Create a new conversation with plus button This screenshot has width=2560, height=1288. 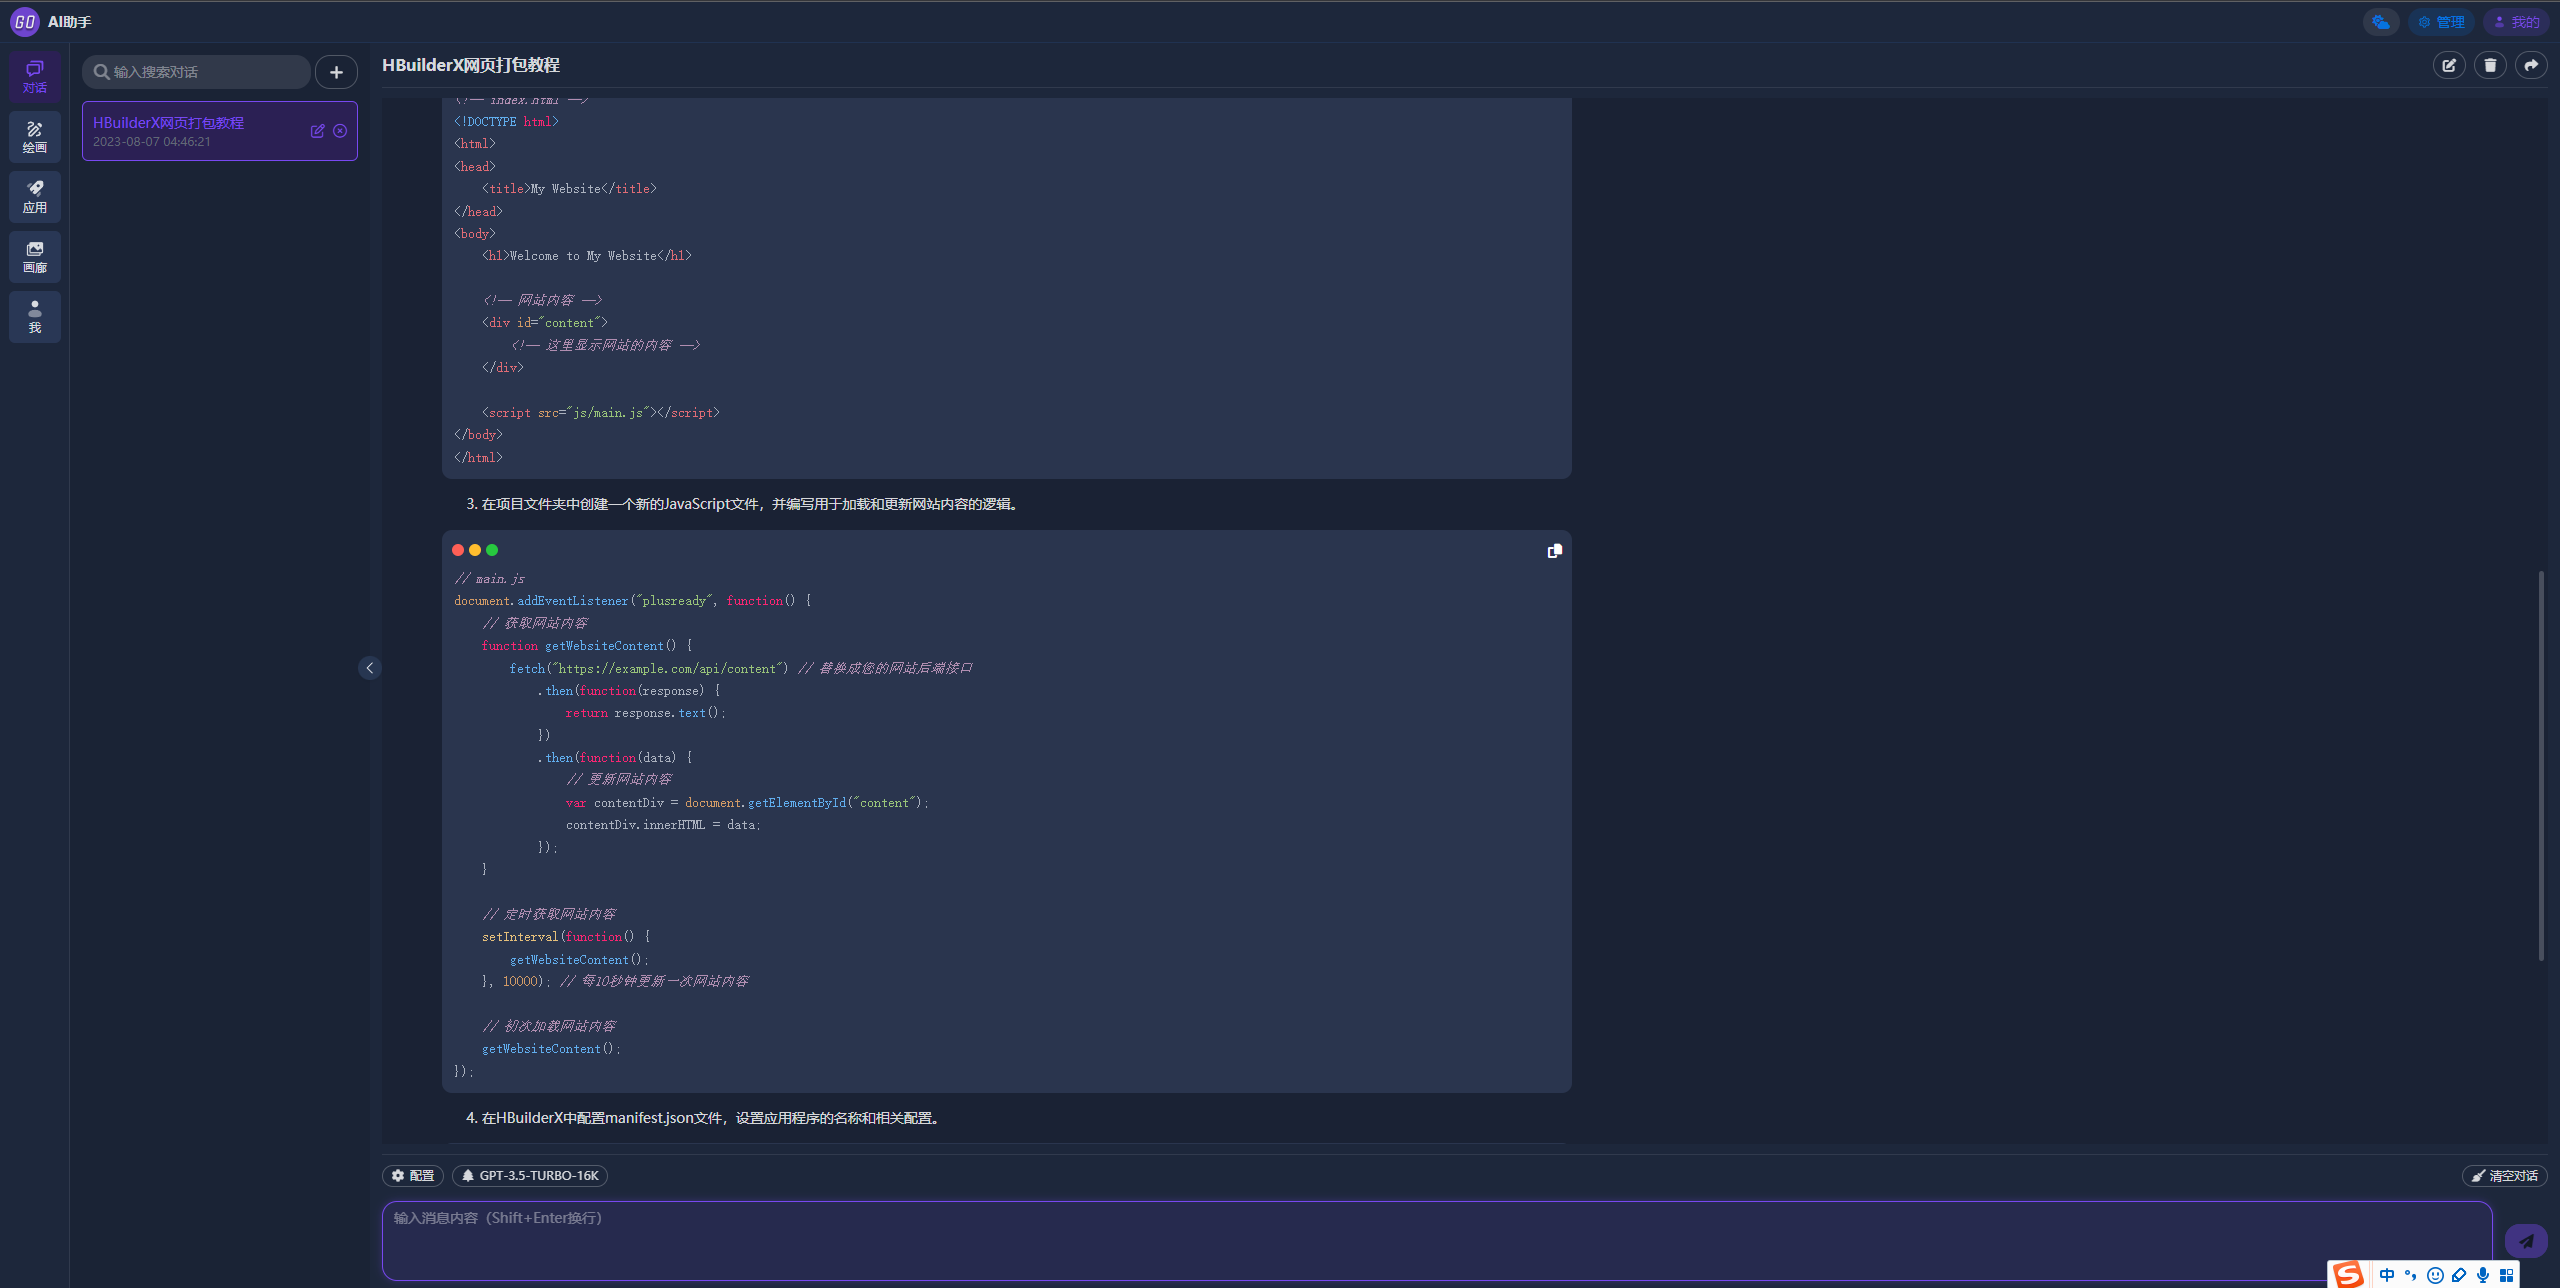337,72
